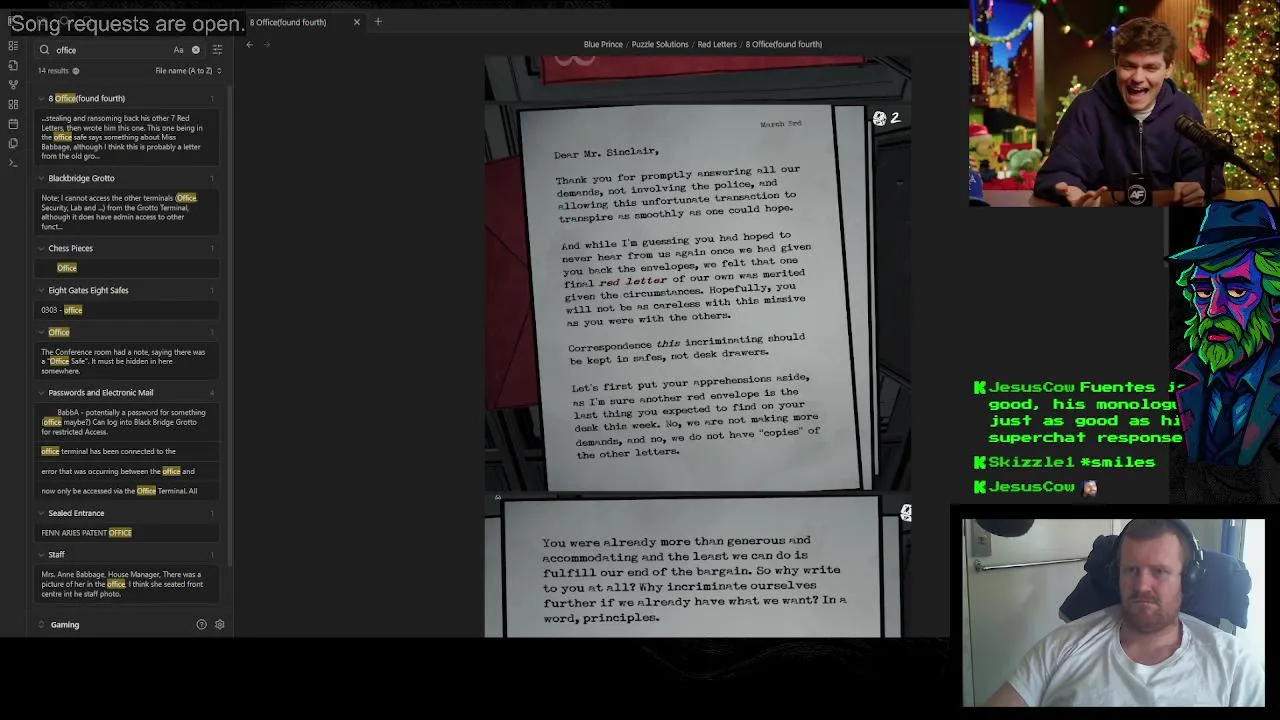1280x720 pixels.
Task: Open the settings gear in the sidebar footer
Action: pyautogui.click(x=220, y=625)
